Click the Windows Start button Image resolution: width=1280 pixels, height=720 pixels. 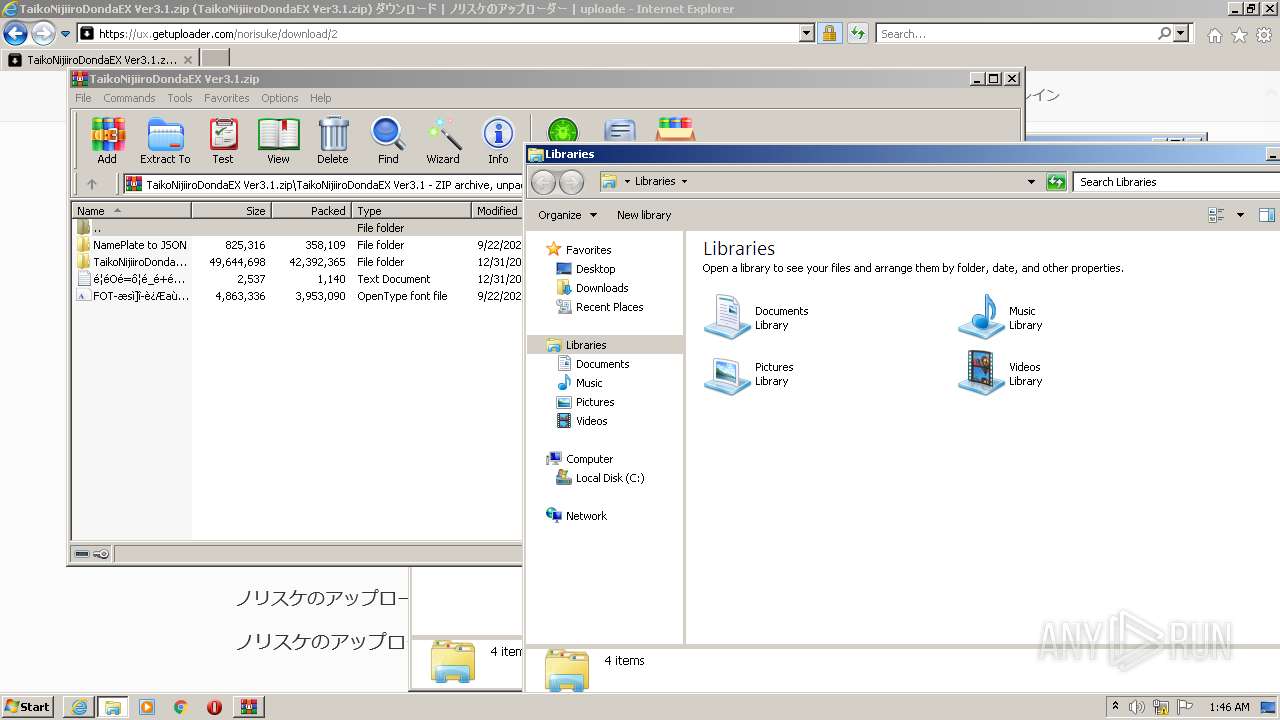[x=28, y=707]
